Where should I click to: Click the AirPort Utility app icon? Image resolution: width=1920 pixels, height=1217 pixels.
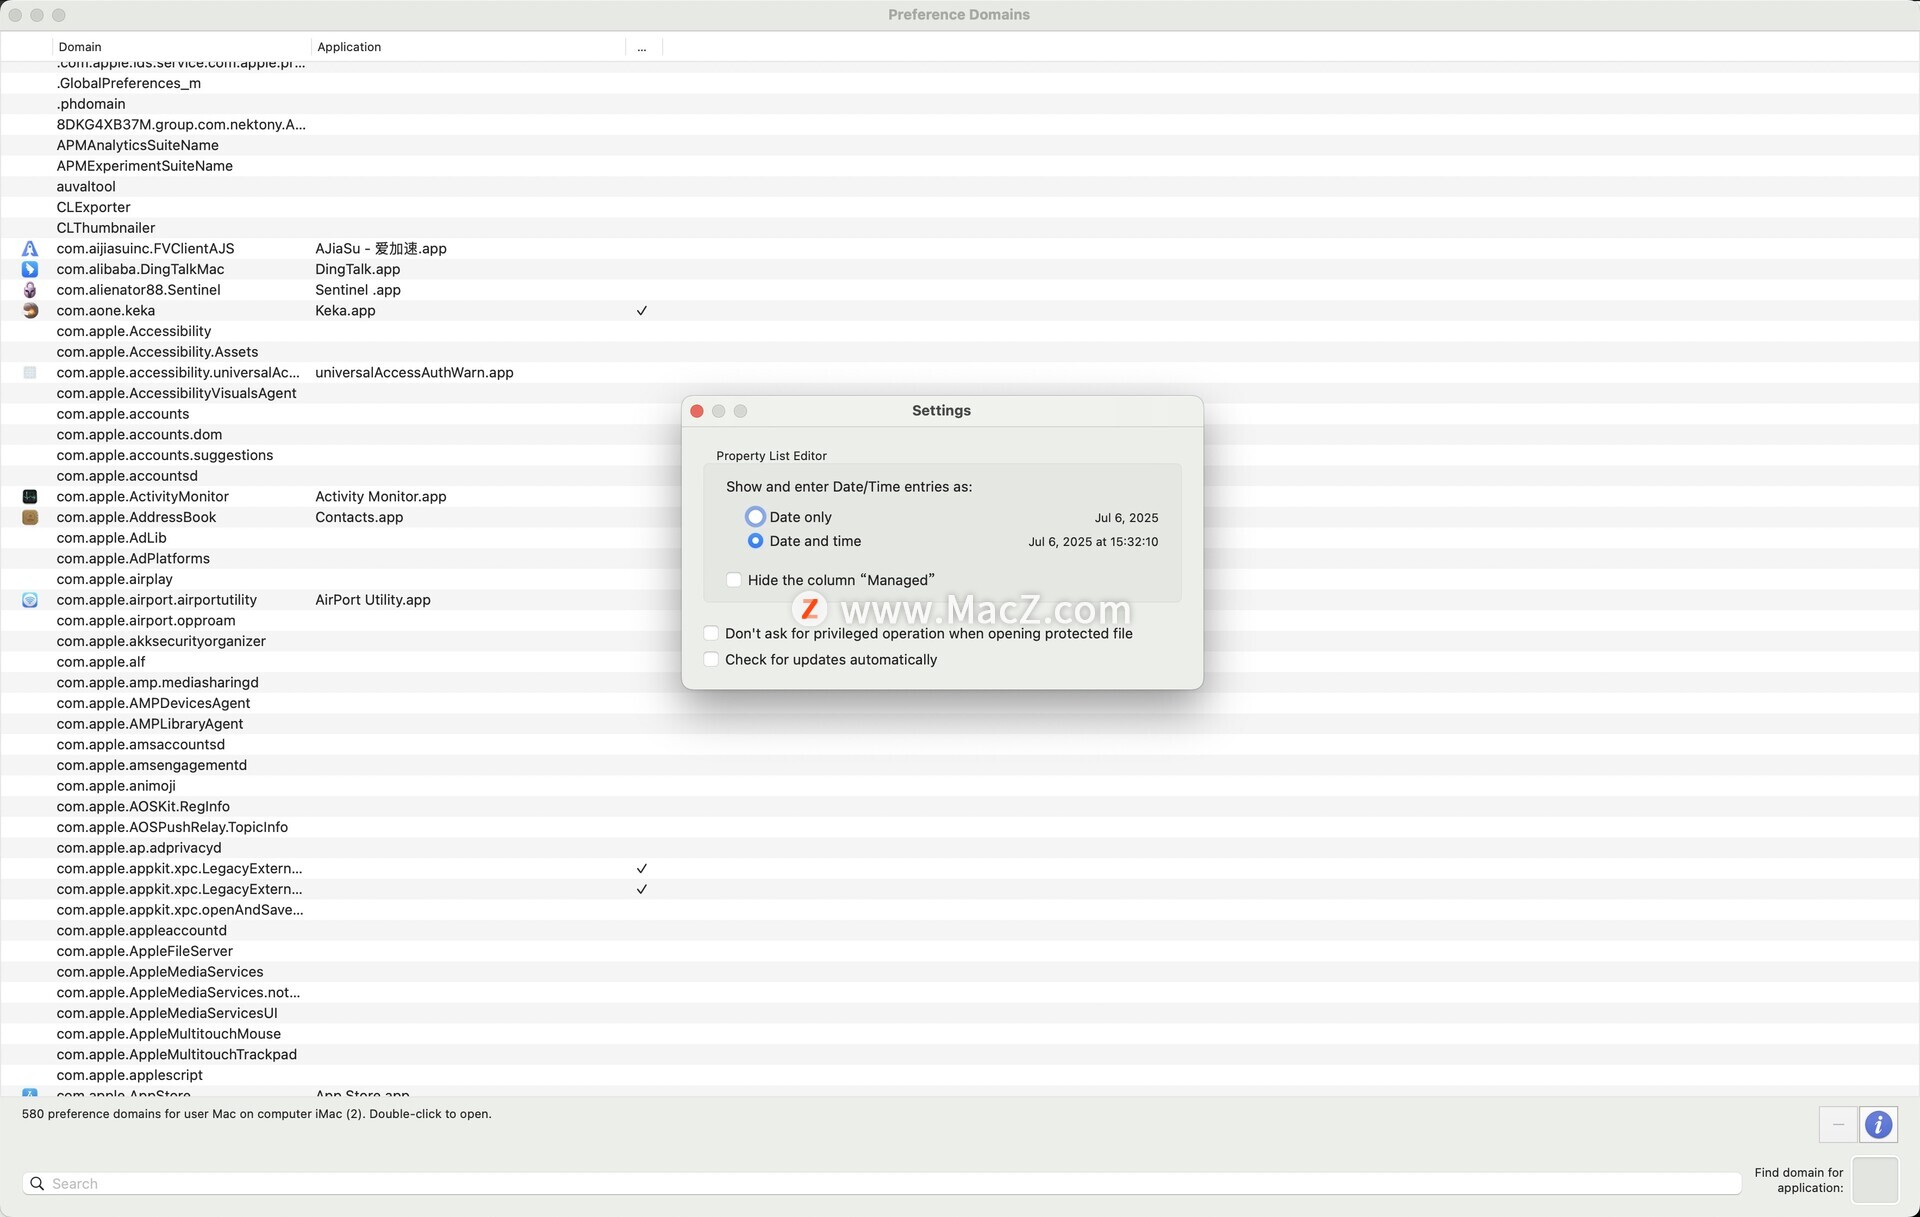click(x=30, y=600)
